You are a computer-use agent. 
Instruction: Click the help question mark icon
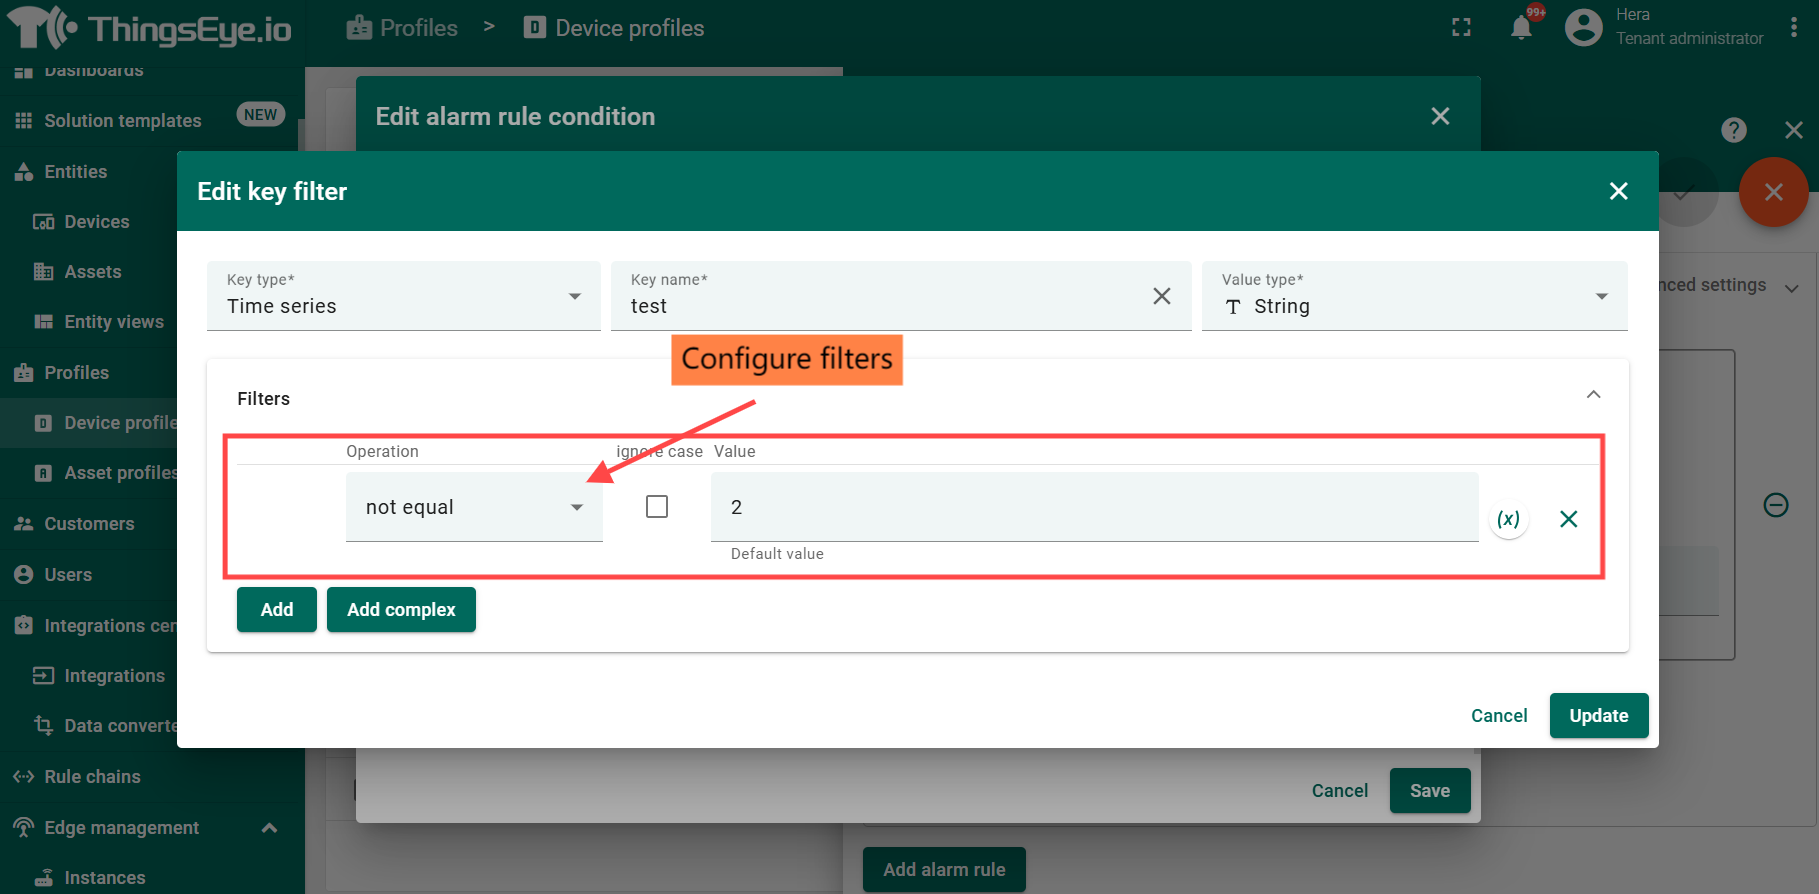click(x=1733, y=130)
